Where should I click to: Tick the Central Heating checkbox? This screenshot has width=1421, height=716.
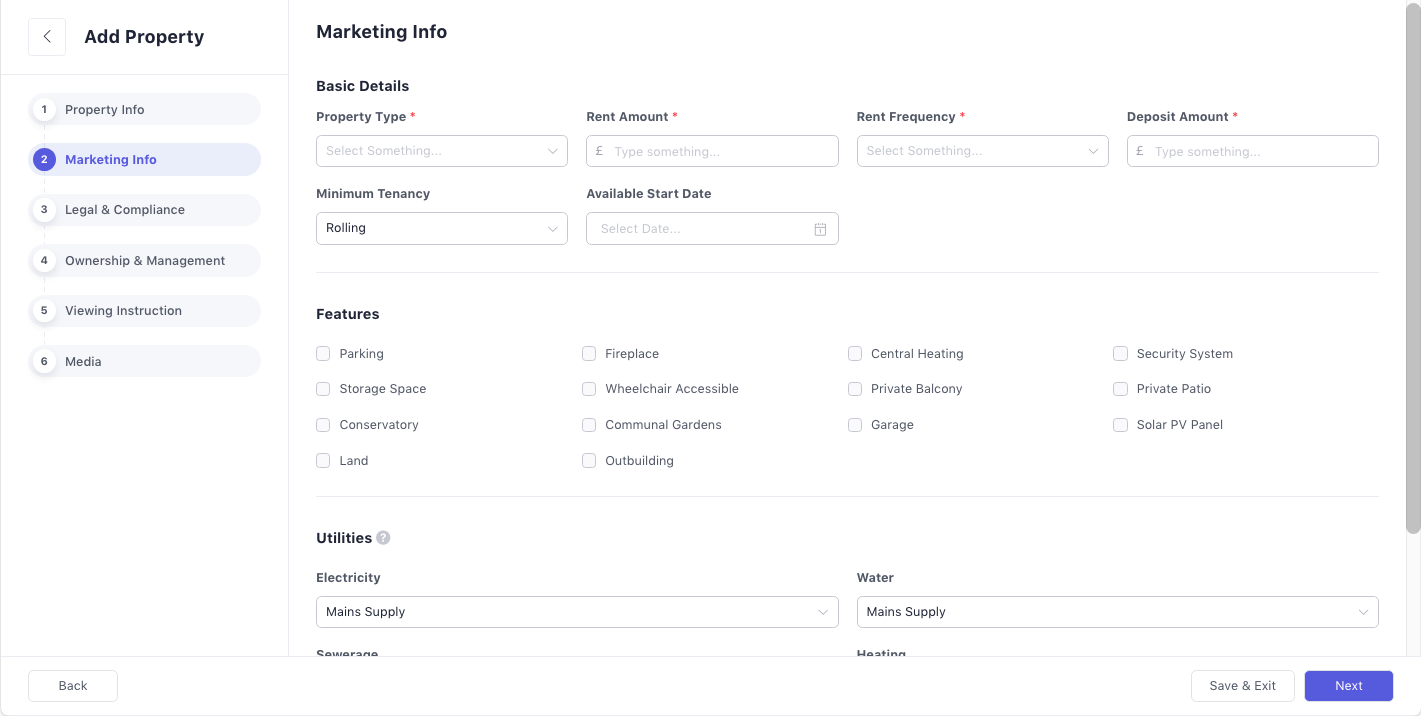(855, 354)
